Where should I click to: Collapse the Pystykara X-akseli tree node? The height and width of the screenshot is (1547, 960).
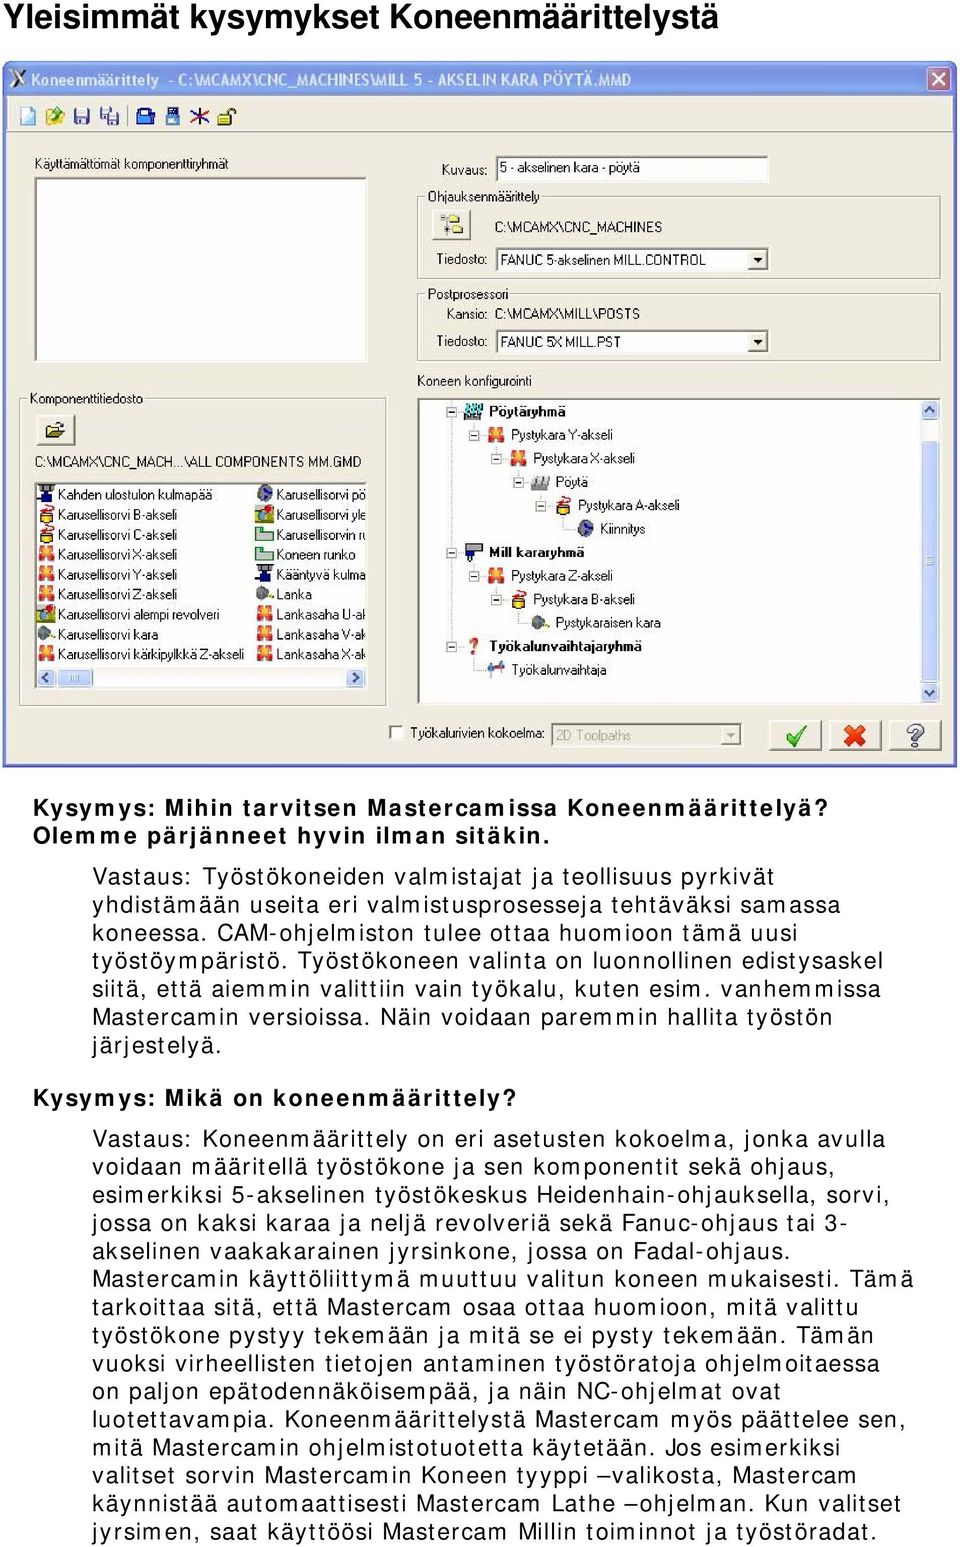tap(496, 458)
